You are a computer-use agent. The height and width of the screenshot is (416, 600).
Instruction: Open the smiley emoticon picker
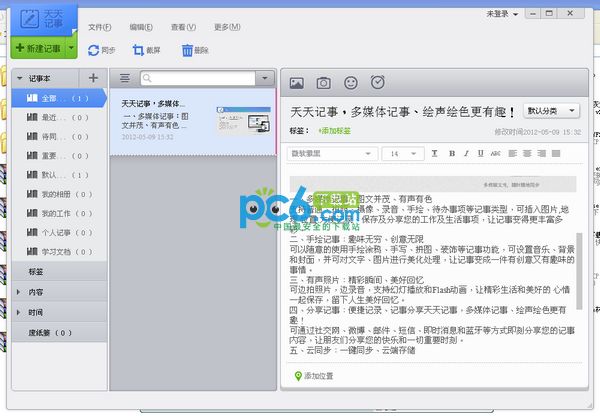point(350,82)
